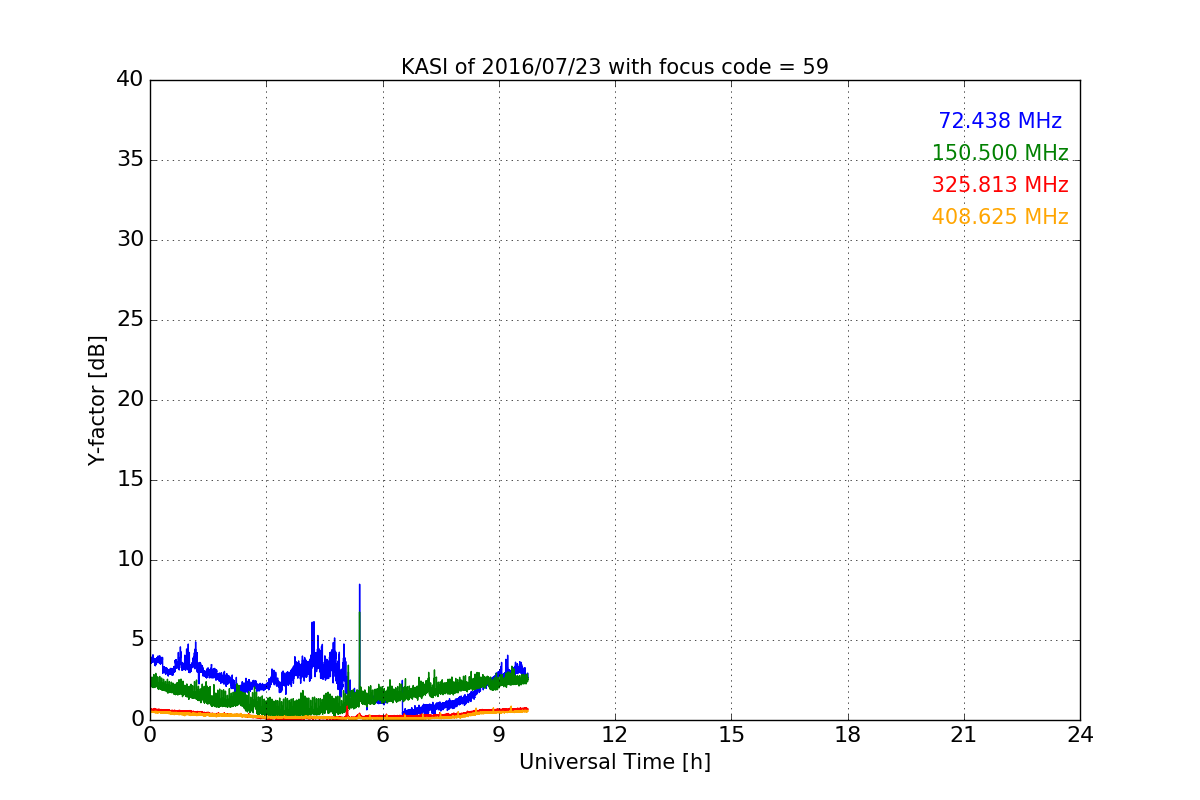Screen dimensions: 1200x800
Task: Click the 'Universal Time [h]' axis label
Action: tap(615, 762)
